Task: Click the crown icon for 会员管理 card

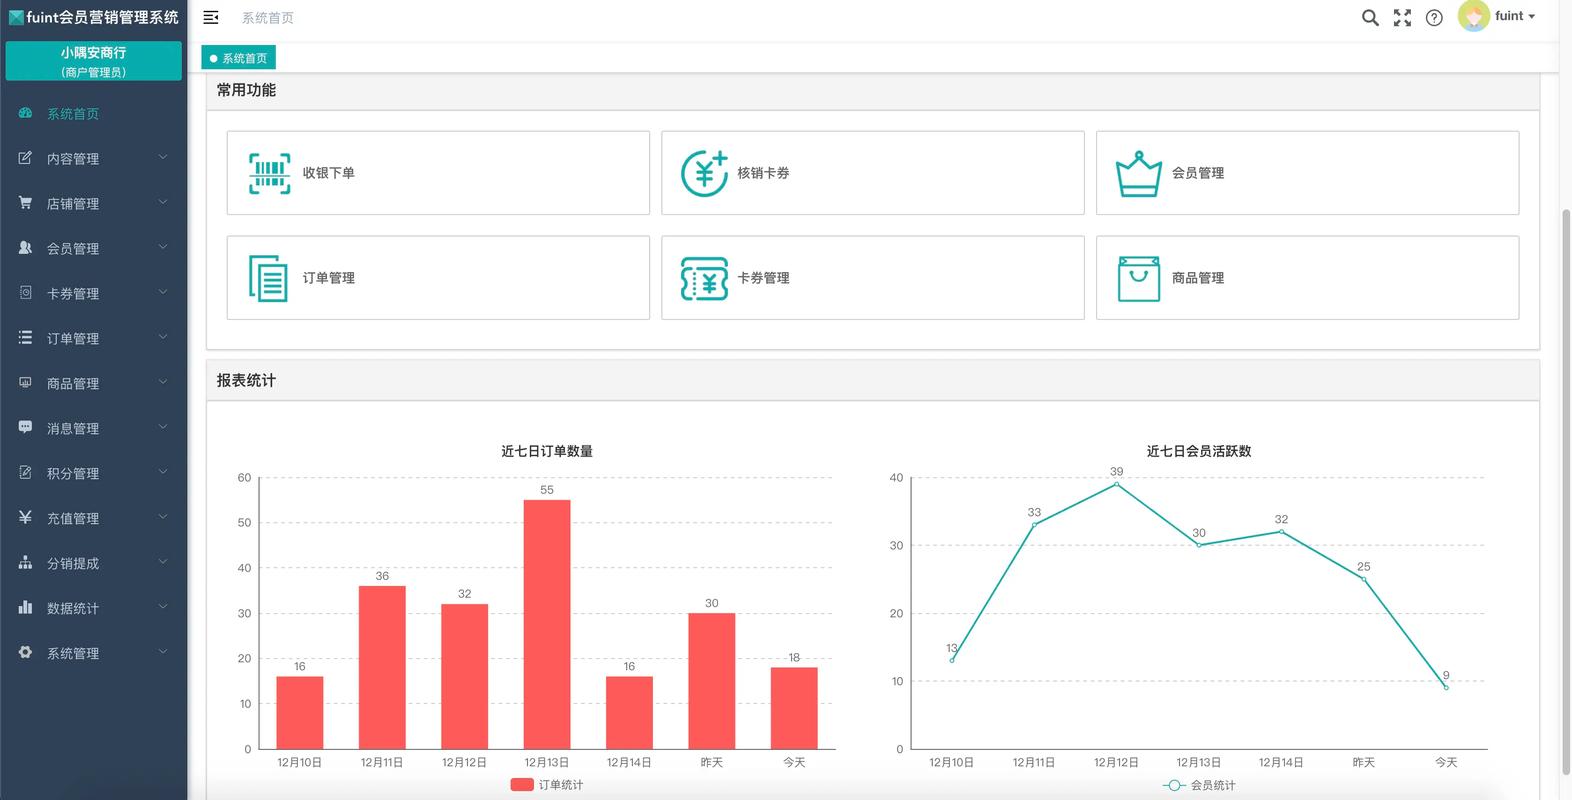Action: 1139,174
